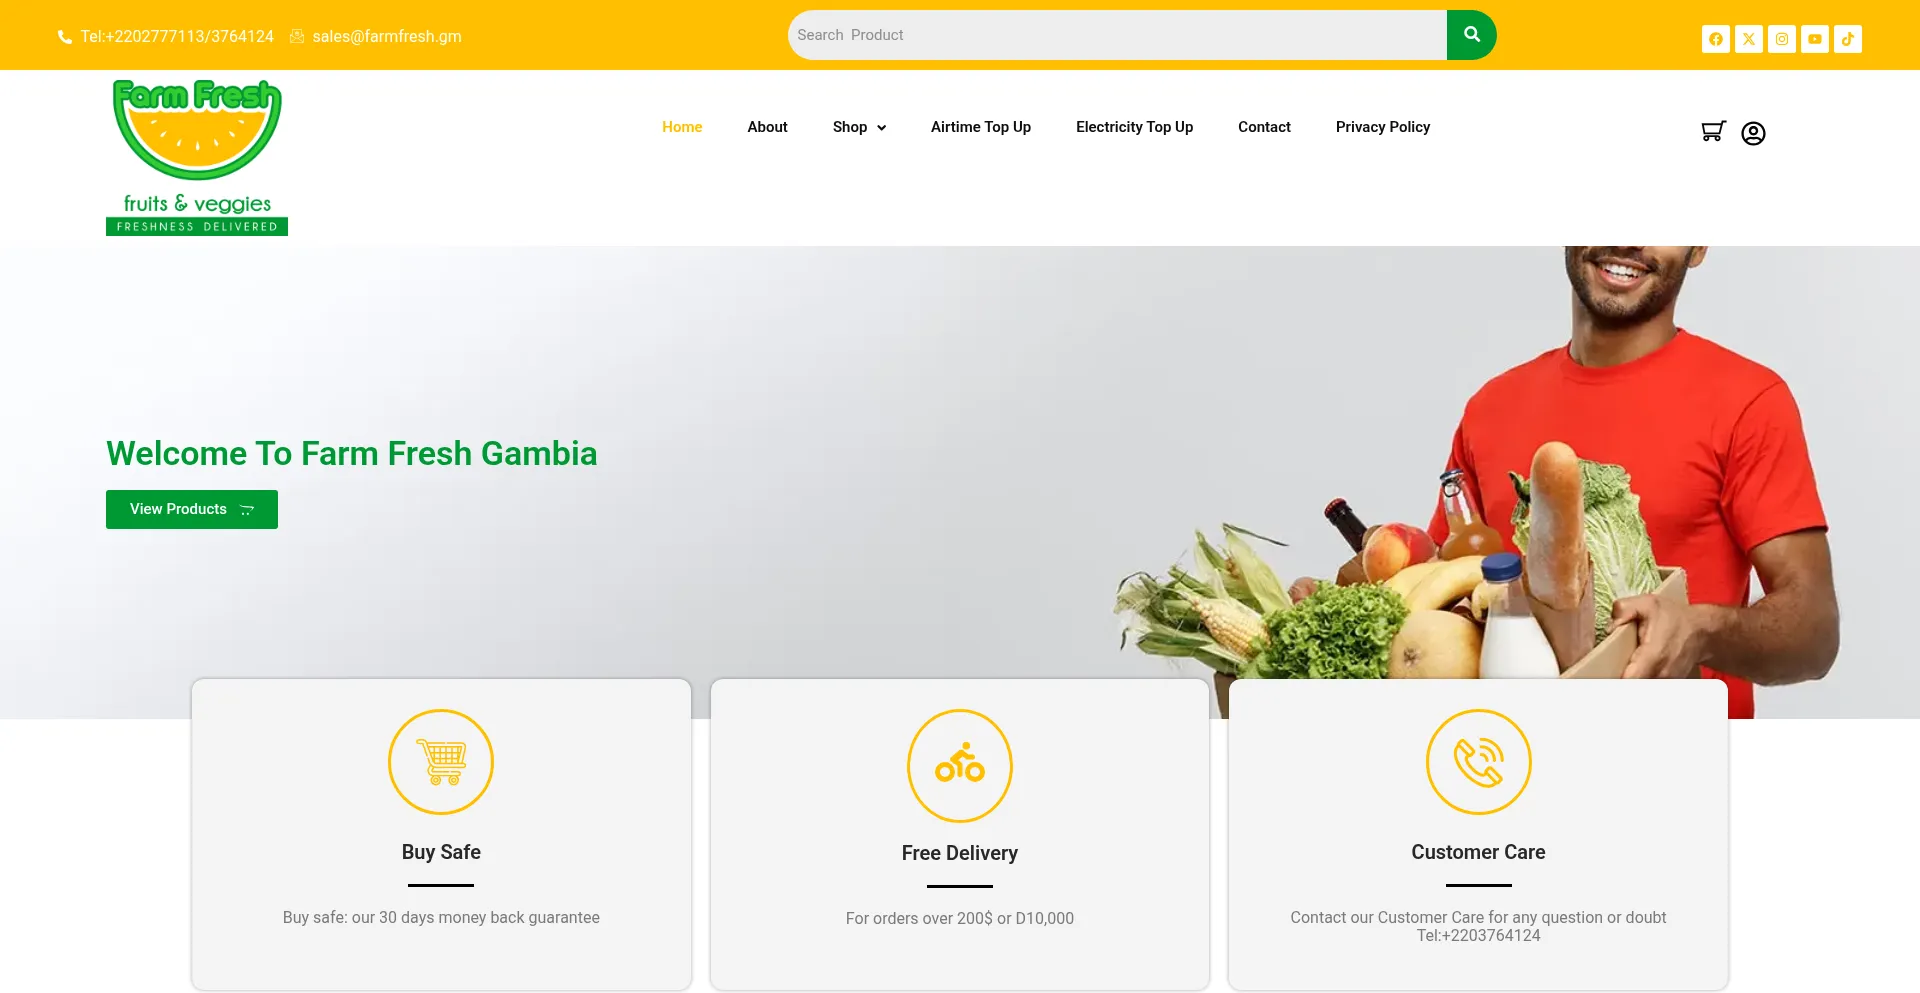Viewport: 1920px width, 993px height.
Task: Click the Free Delivery motorbike icon
Action: 960,765
